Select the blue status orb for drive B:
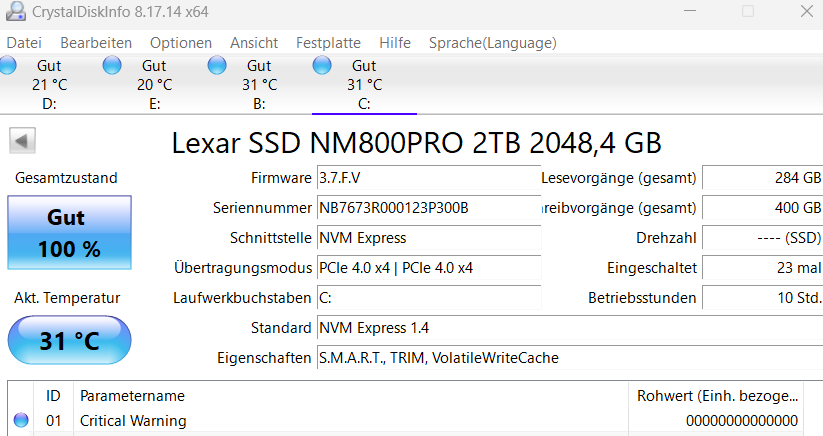Viewport: 823px width, 436px height. coord(217,66)
